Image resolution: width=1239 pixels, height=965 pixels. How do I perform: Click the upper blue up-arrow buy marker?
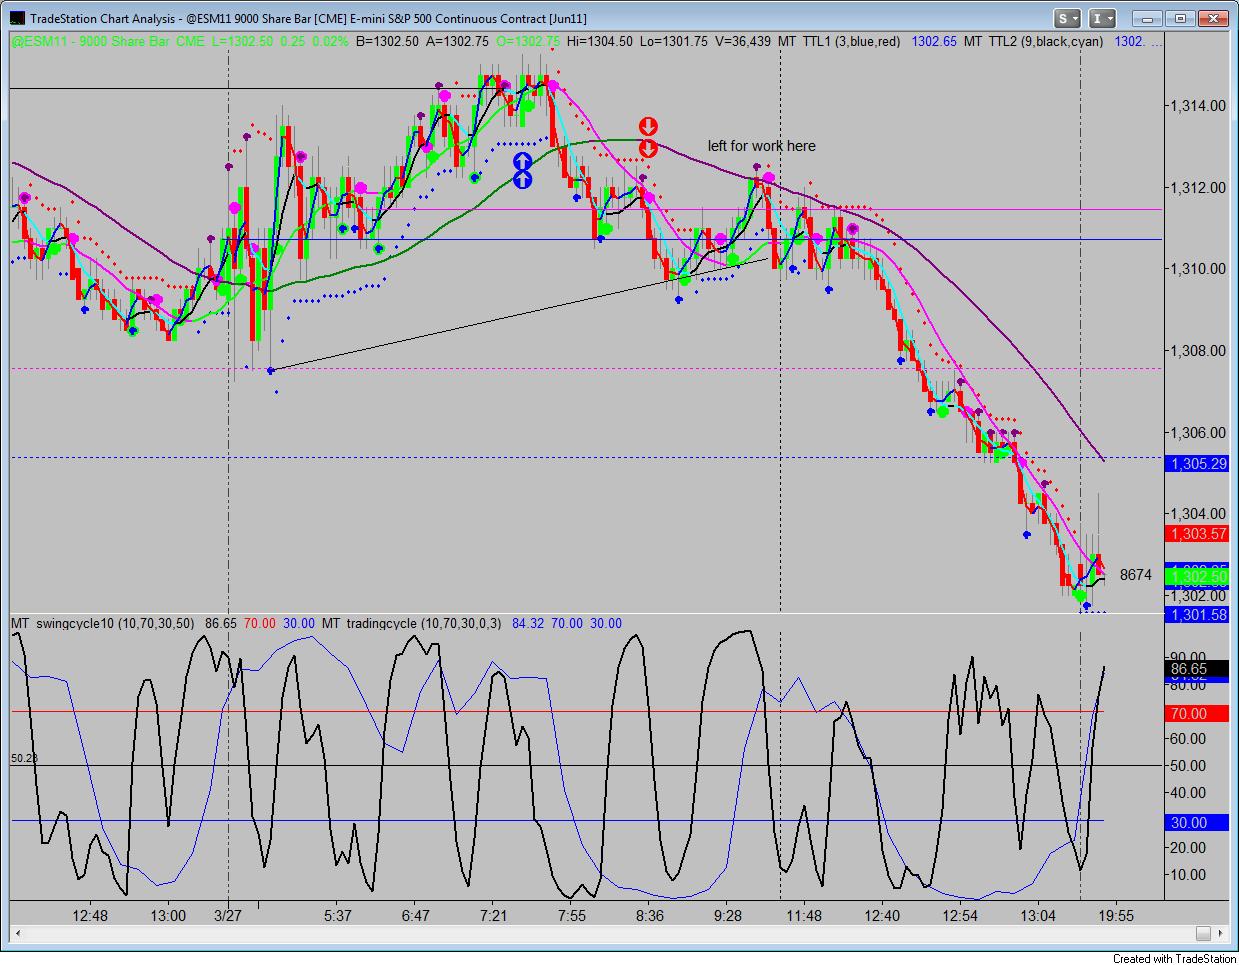pyautogui.click(x=522, y=161)
